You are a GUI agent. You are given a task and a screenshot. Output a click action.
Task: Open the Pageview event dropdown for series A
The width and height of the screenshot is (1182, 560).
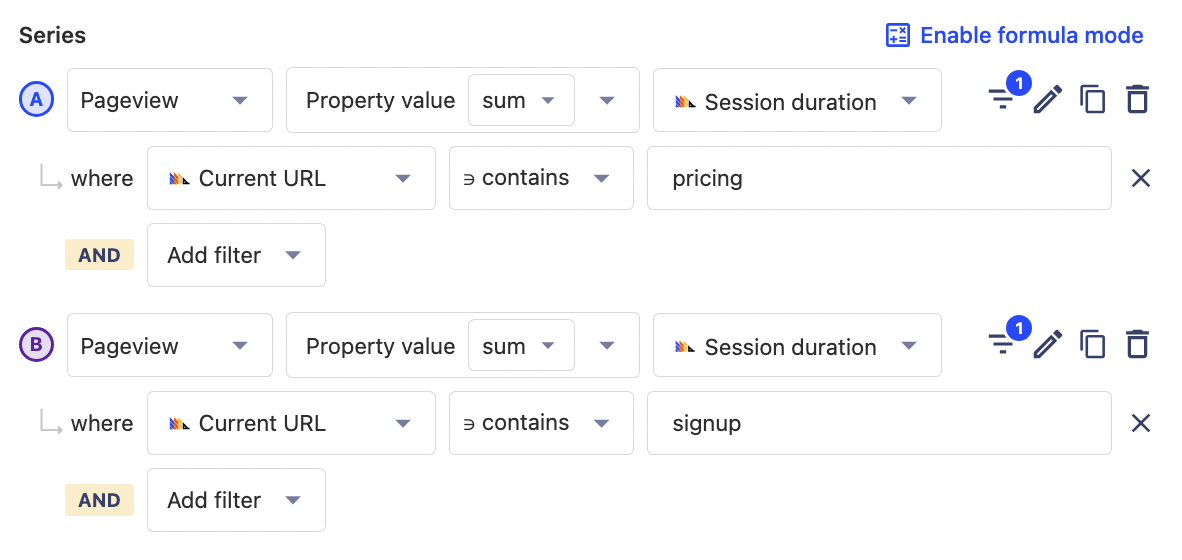169,100
